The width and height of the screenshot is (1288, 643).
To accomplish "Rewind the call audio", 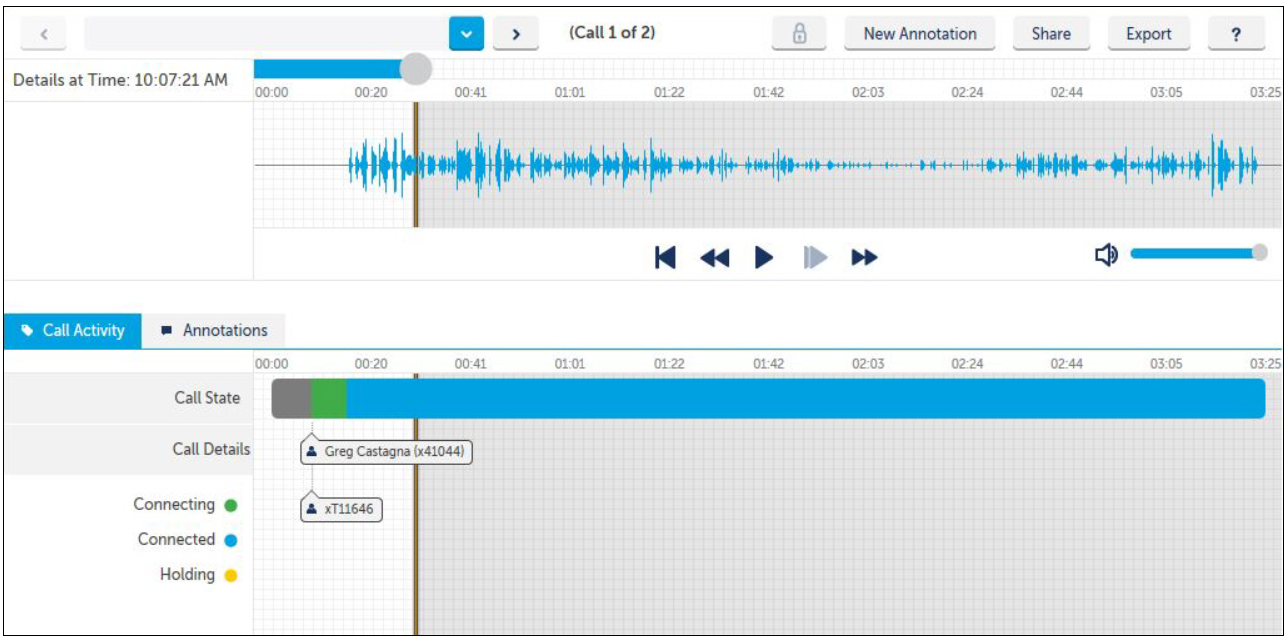I will click(x=714, y=258).
